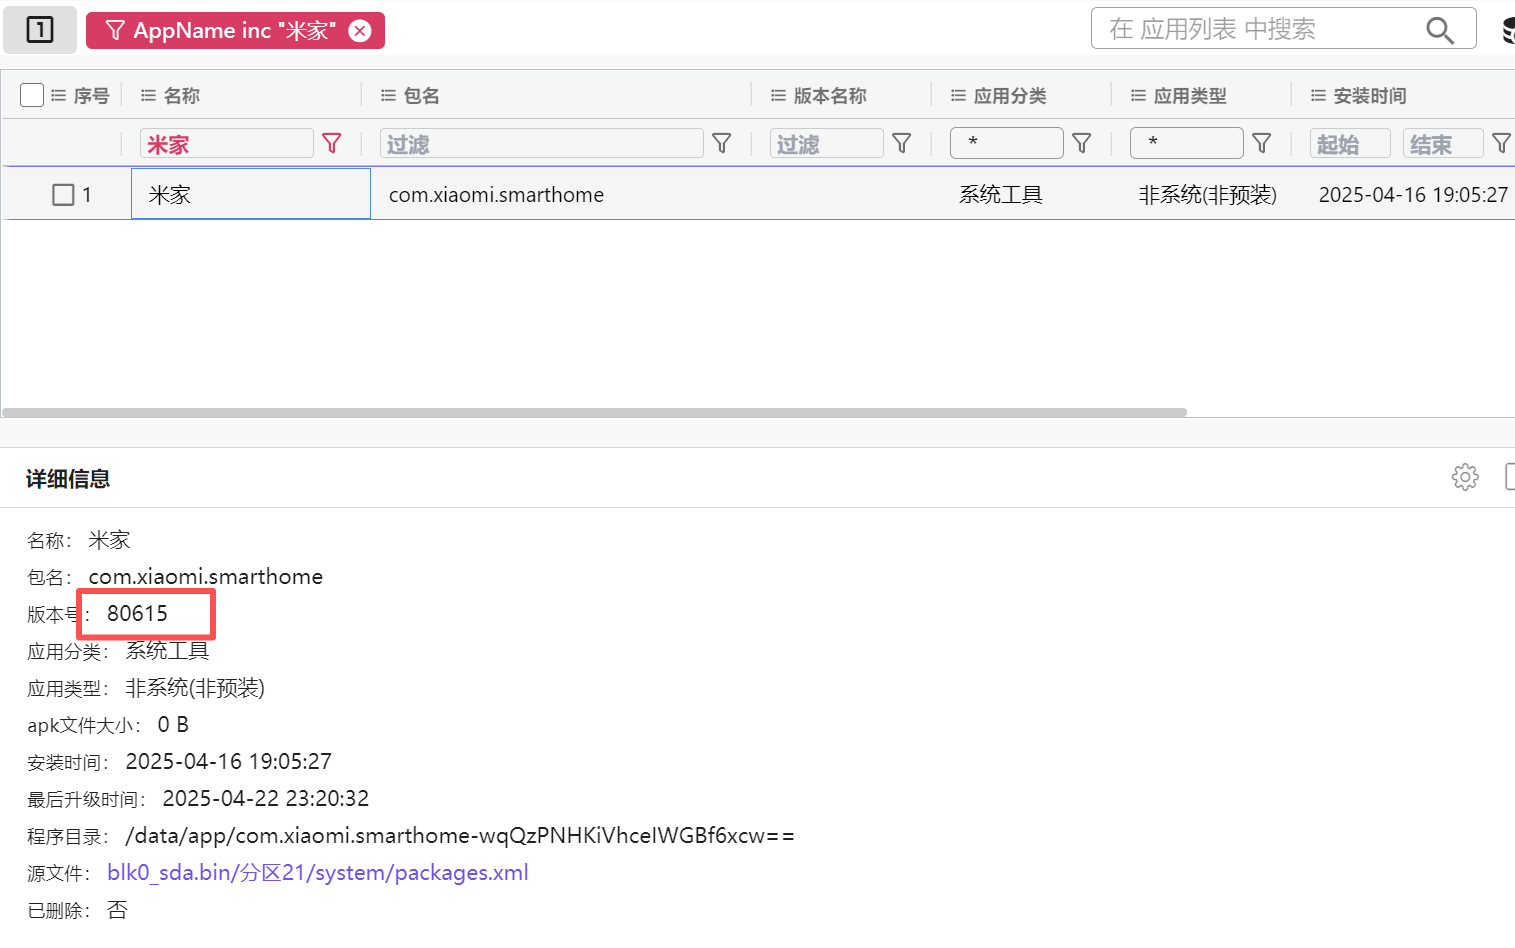The width and height of the screenshot is (1515, 948).
Task: Focus the 版本名称 filter input
Action: pyautogui.click(x=827, y=144)
